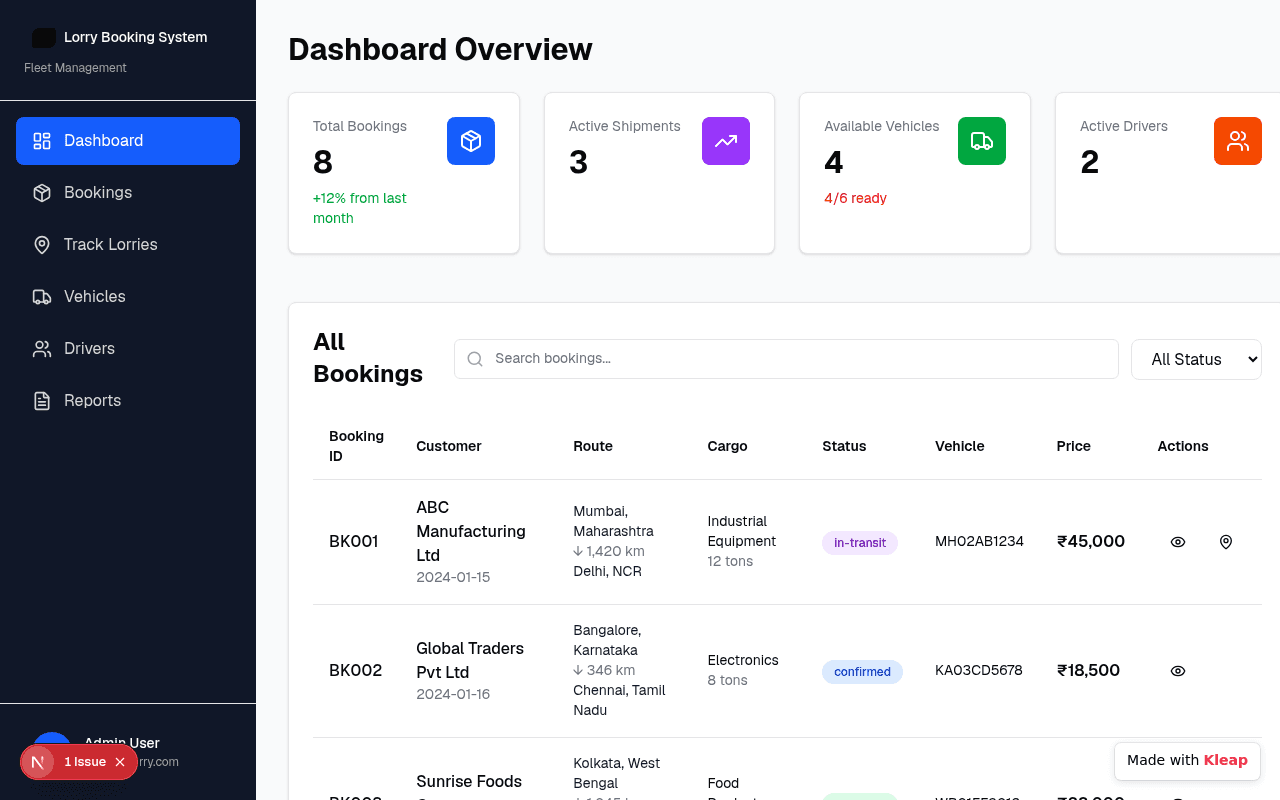Click the Active Drivers card
Image resolution: width=1280 pixels, height=800 pixels.
[x=1168, y=173]
